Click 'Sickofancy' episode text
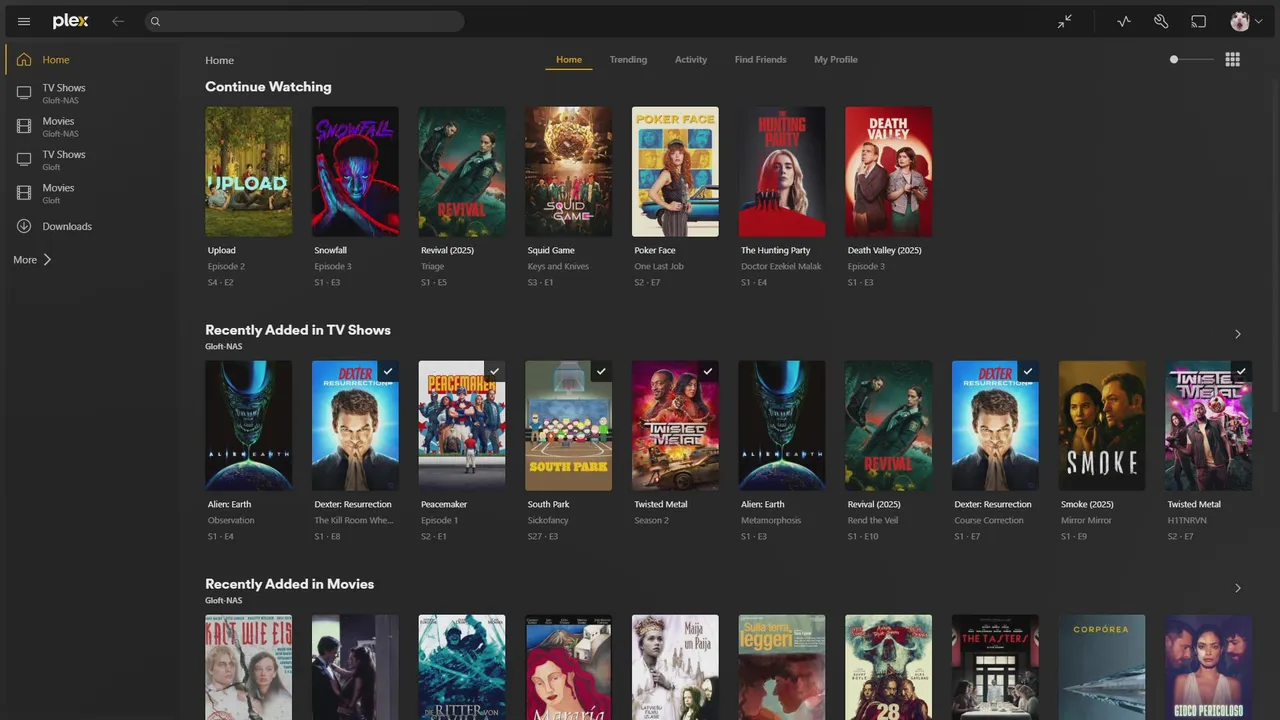The image size is (1280, 720). pyautogui.click(x=548, y=521)
